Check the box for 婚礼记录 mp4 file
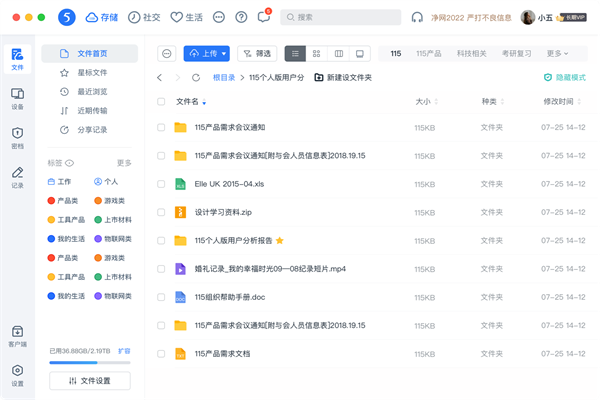 point(161,269)
